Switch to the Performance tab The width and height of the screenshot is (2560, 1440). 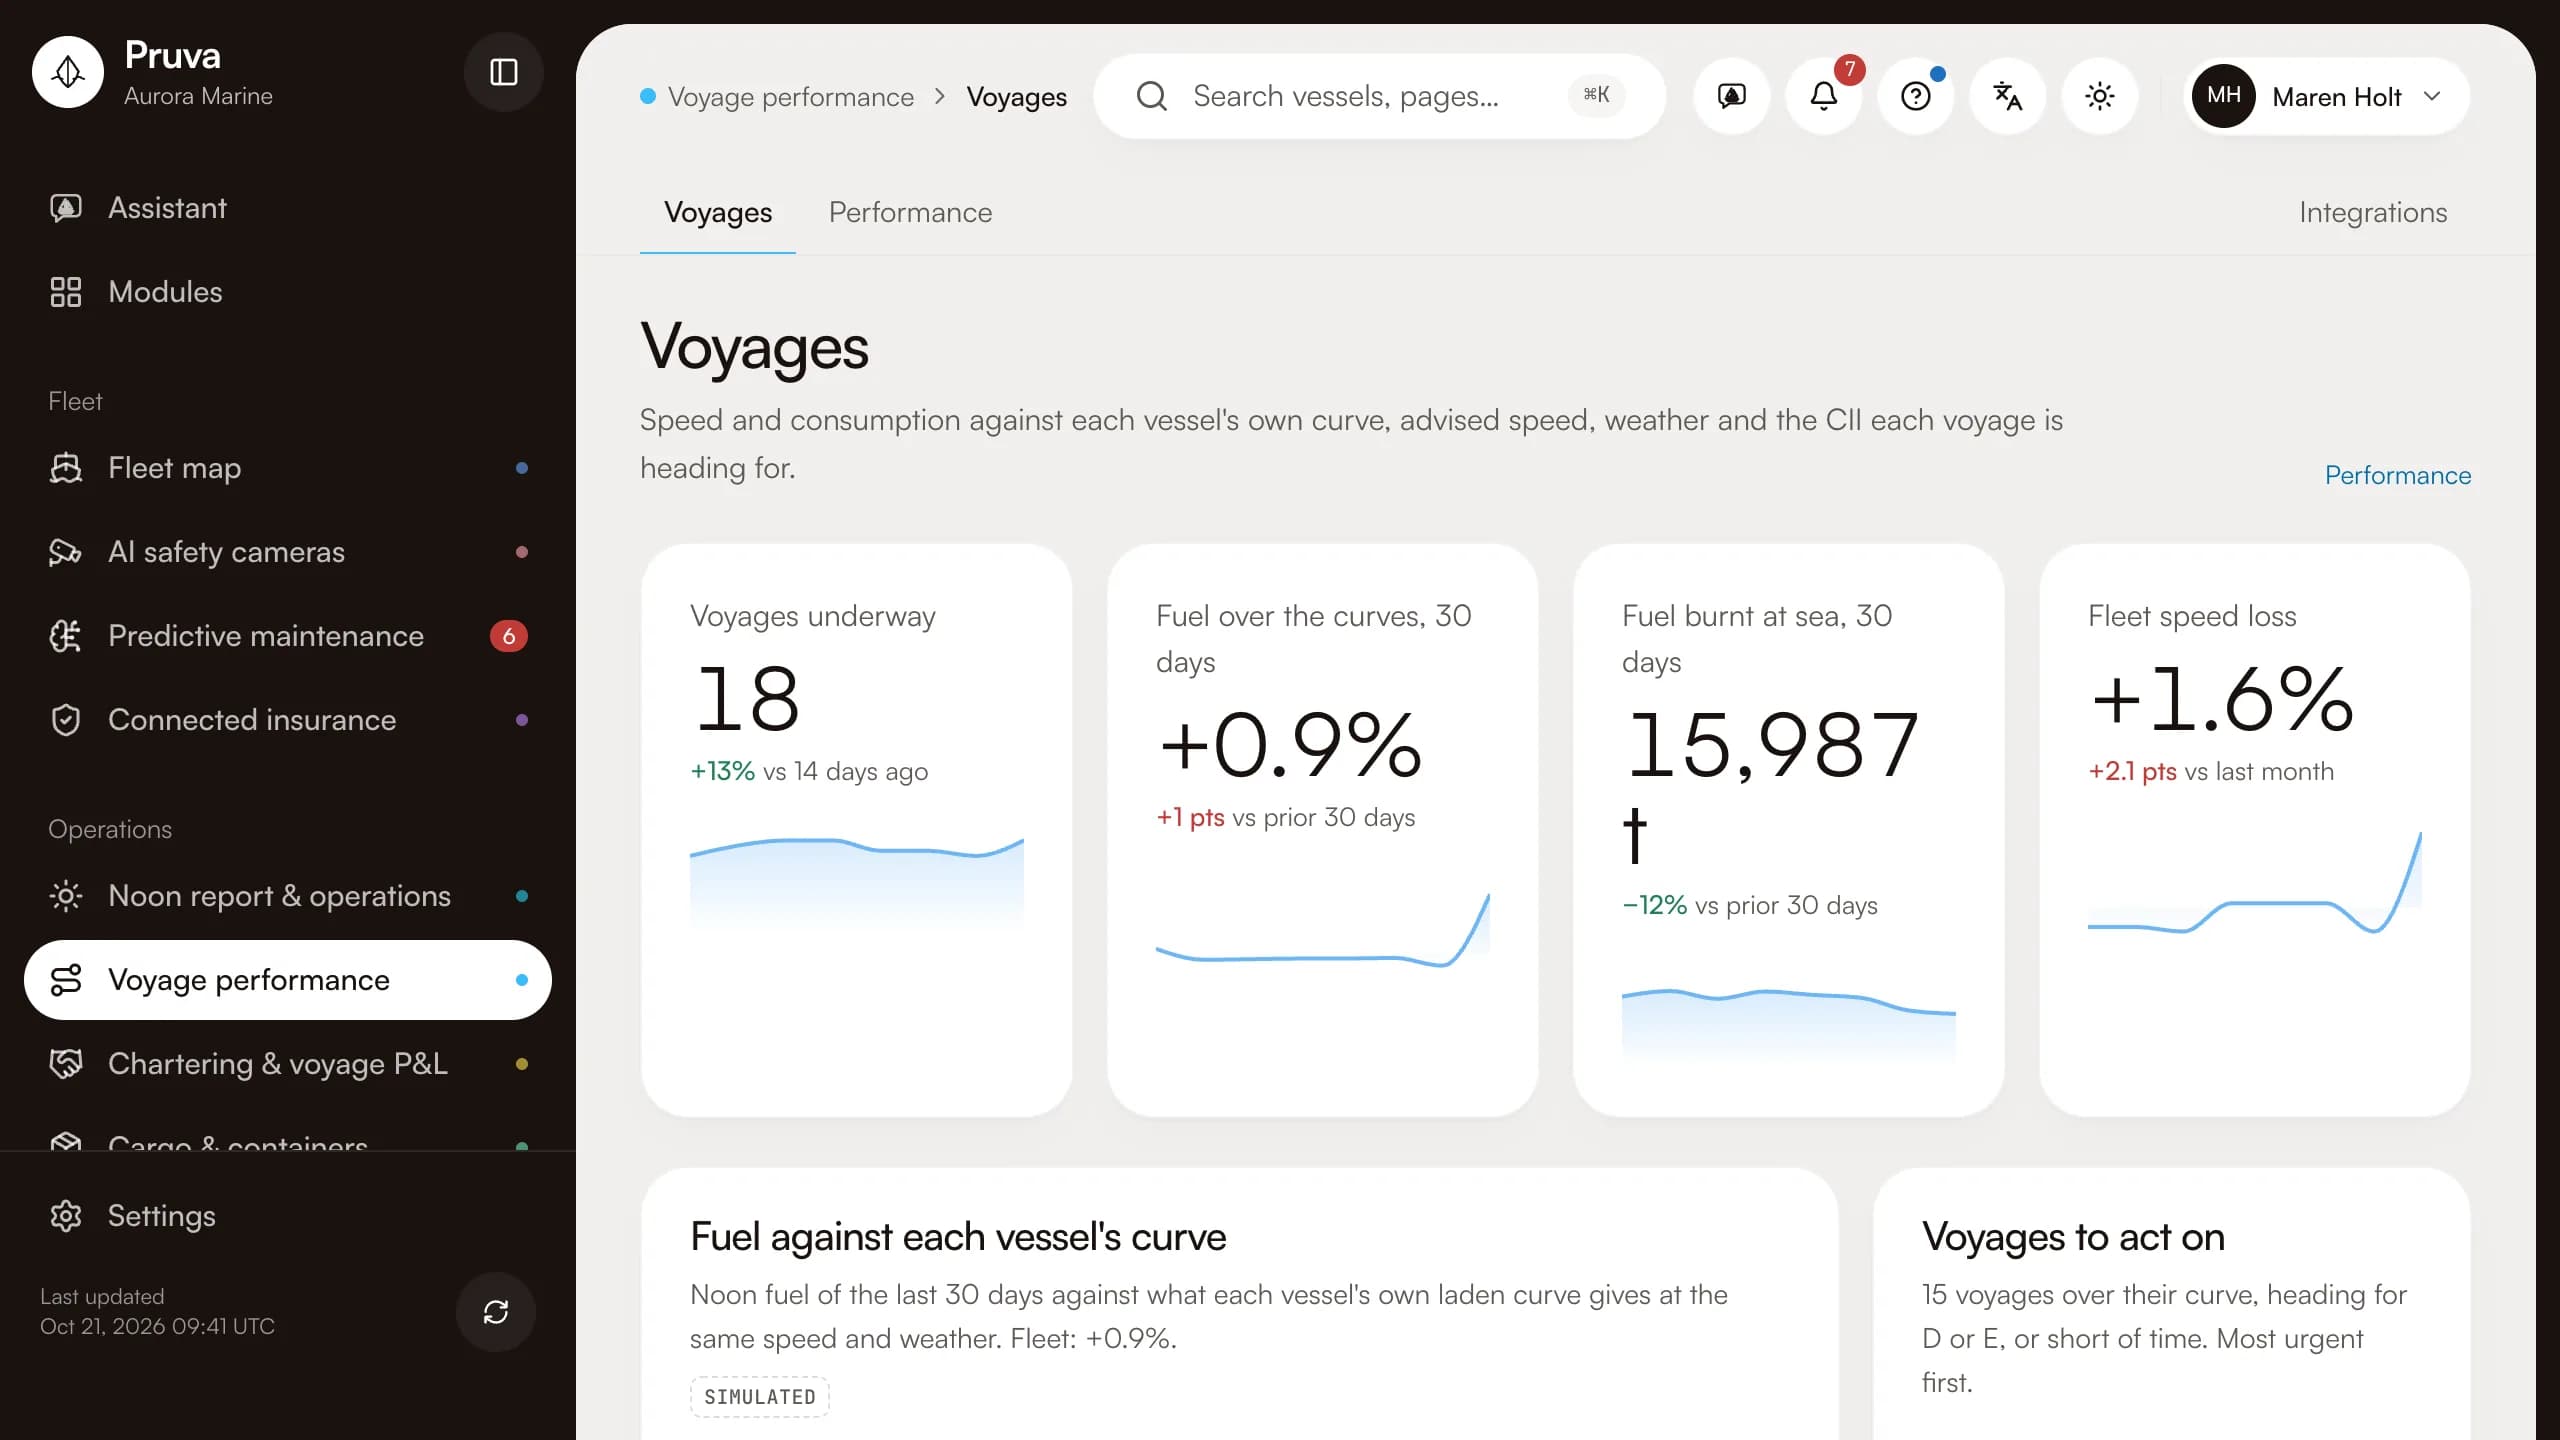[x=910, y=212]
